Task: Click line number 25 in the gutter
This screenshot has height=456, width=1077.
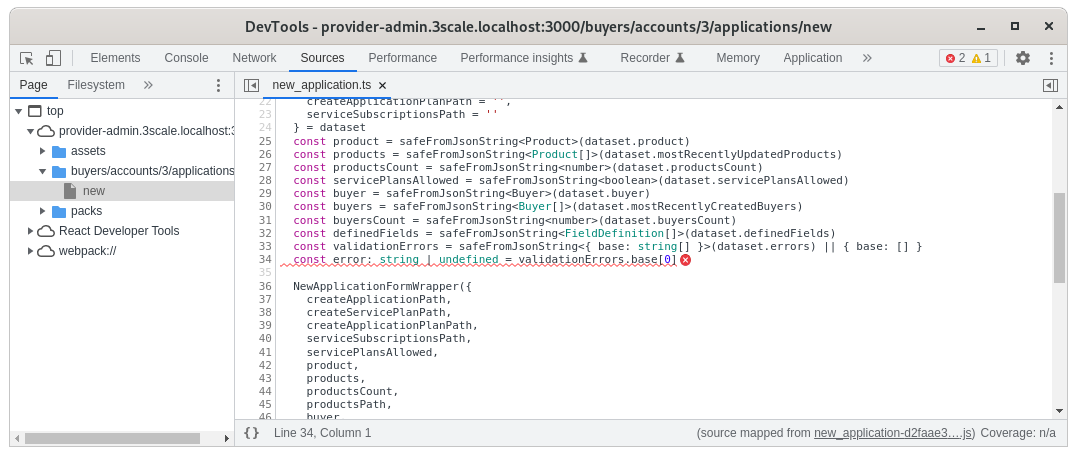Action: (265, 141)
